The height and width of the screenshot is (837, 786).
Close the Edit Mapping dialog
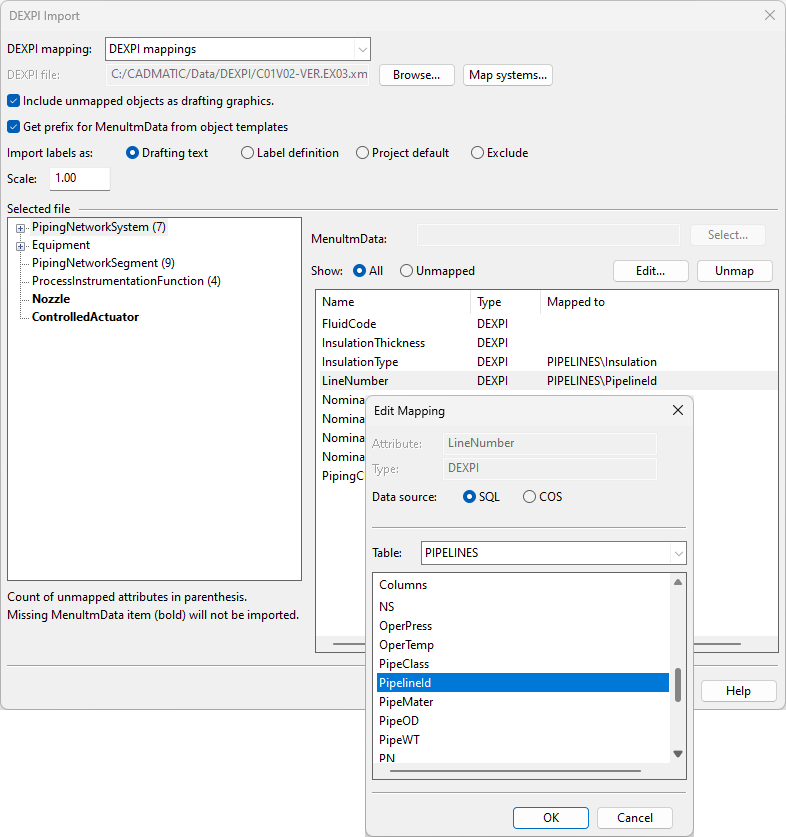point(677,410)
